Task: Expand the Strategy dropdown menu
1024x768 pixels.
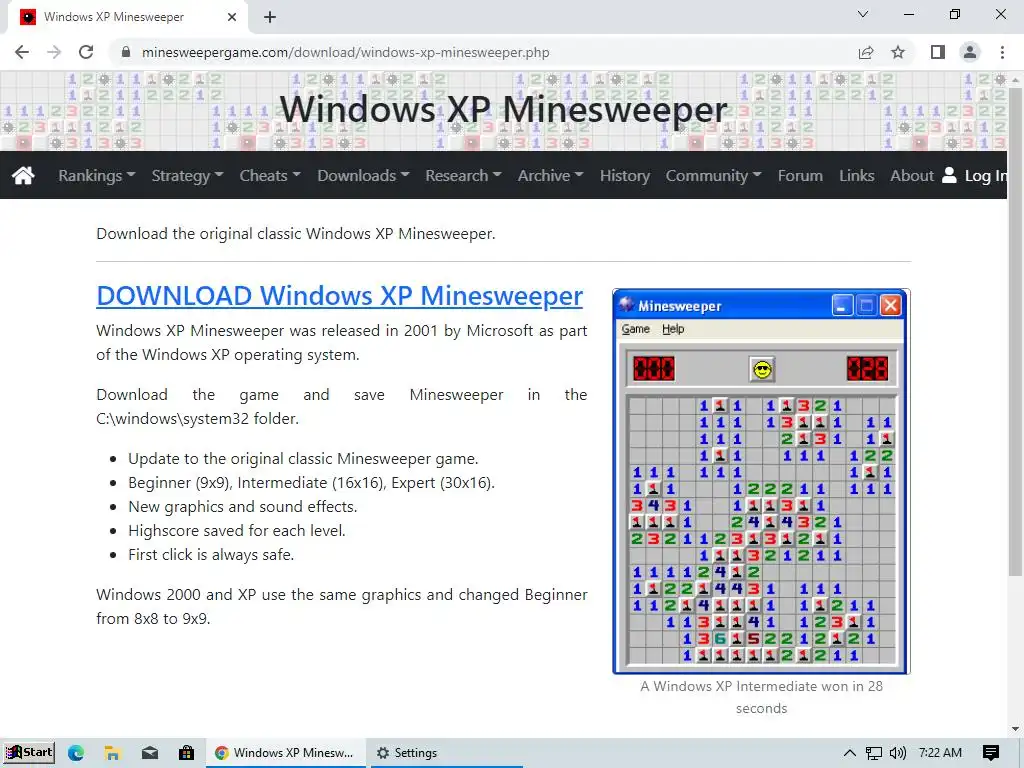Action: coord(187,175)
